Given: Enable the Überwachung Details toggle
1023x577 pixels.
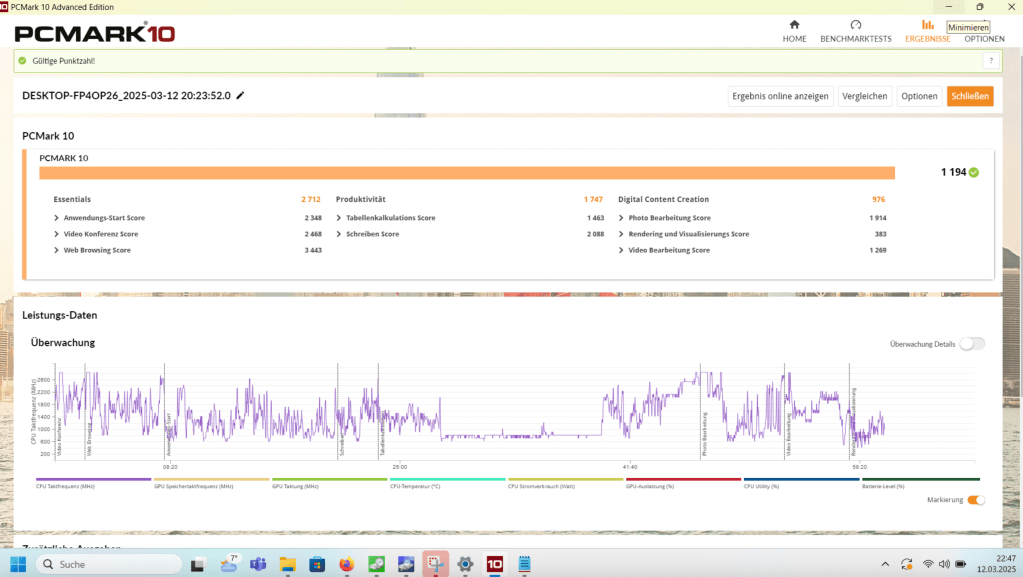Looking at the screenshot, I should tap(971, 344).
